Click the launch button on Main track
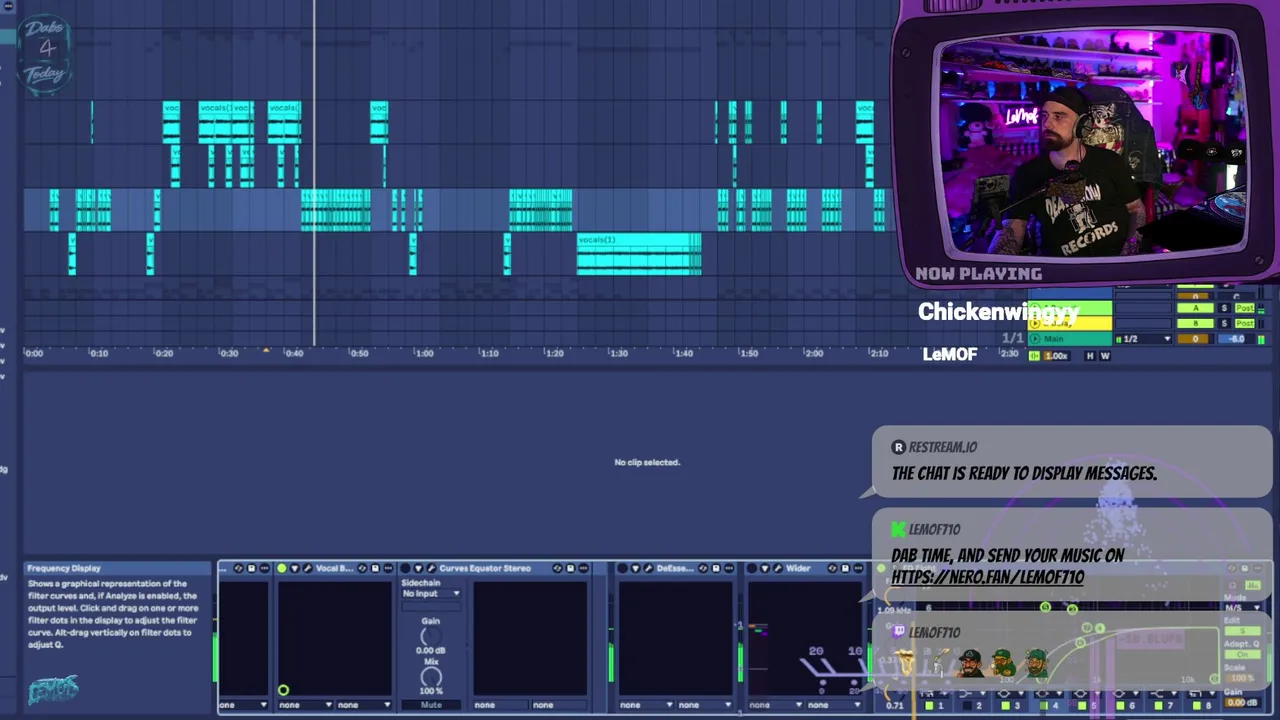The width and height of the screenshot is (1280, 720). (1035, 338)
